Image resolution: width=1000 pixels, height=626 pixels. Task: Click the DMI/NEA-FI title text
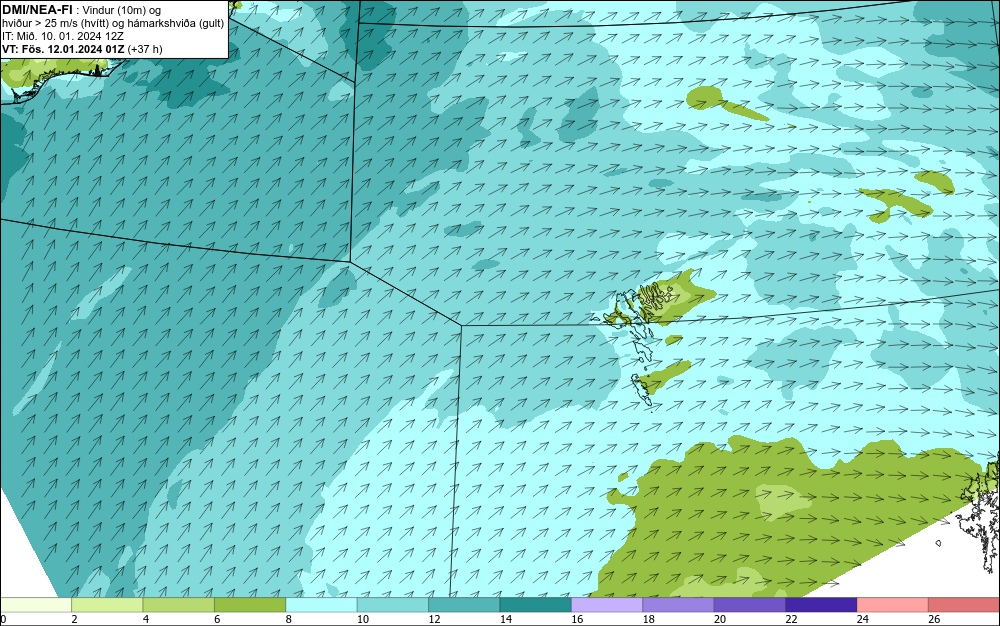click(x=37, y=10)
